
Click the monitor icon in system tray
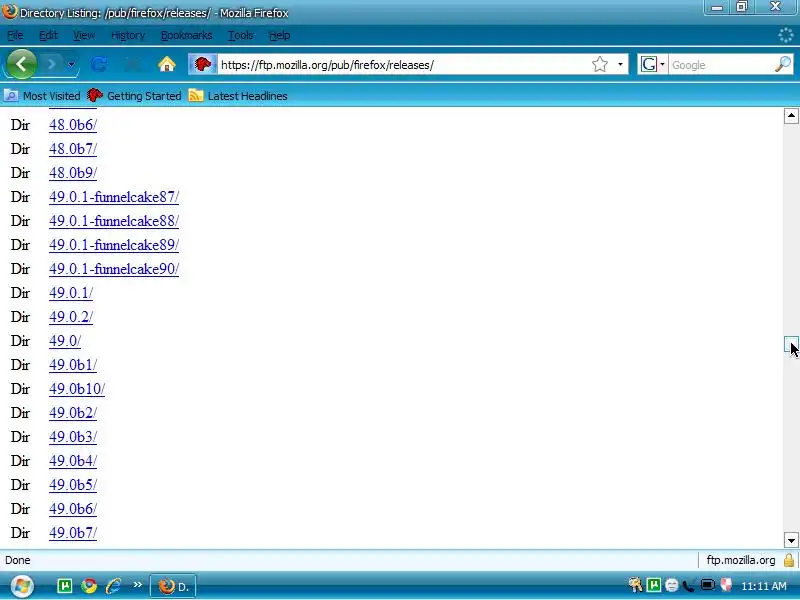coord(708,585)
